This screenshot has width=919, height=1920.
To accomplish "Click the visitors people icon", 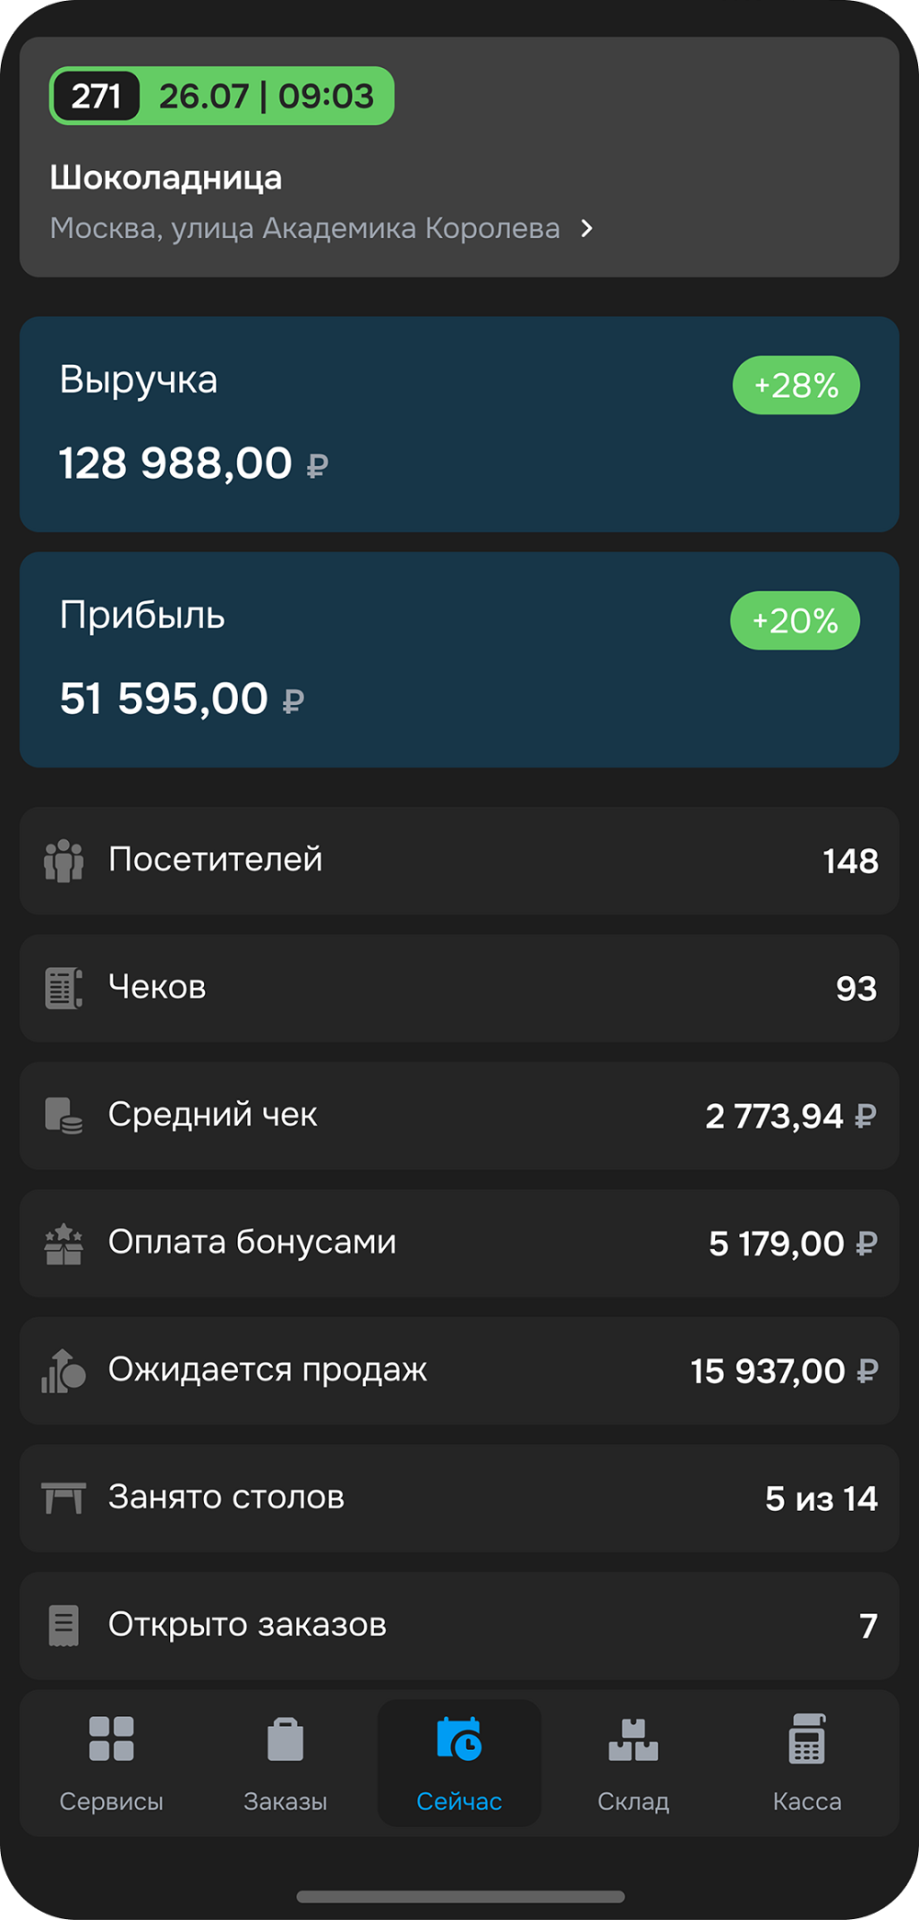I will pyautogui.click(x=63, y=861).
